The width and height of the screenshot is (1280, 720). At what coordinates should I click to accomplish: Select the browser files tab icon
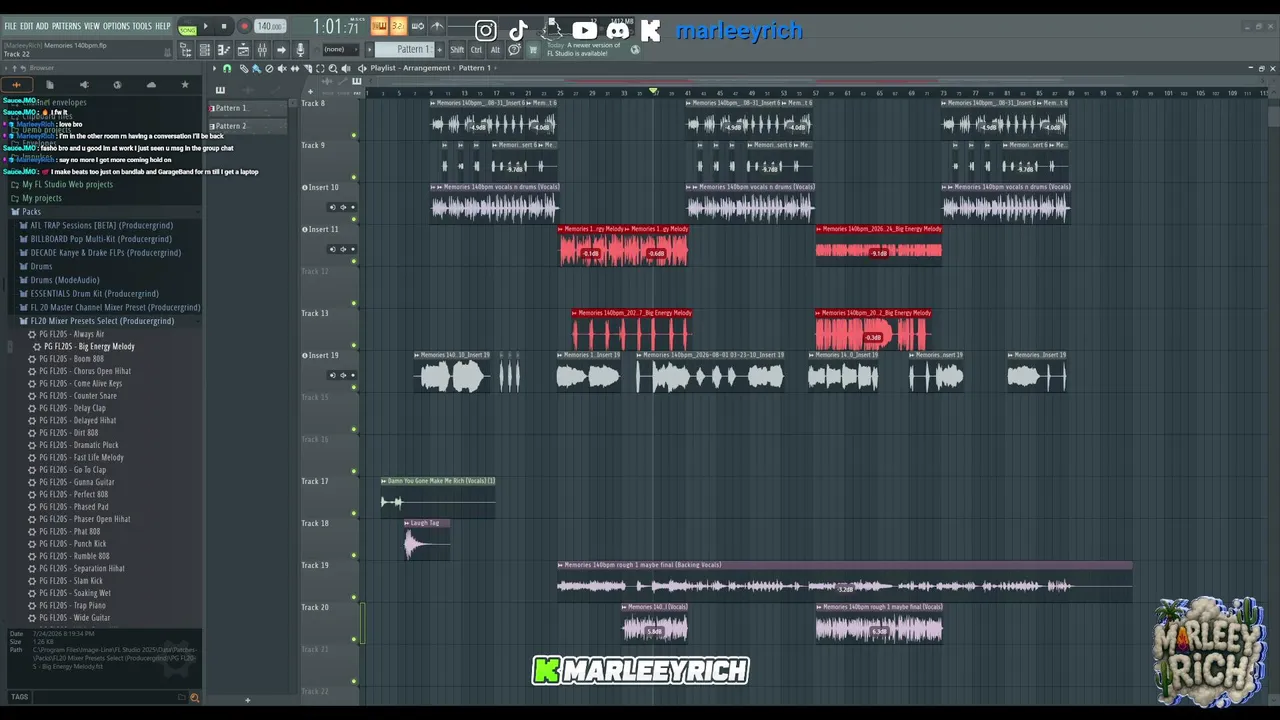pyautogui.click(x=50, y=85)
